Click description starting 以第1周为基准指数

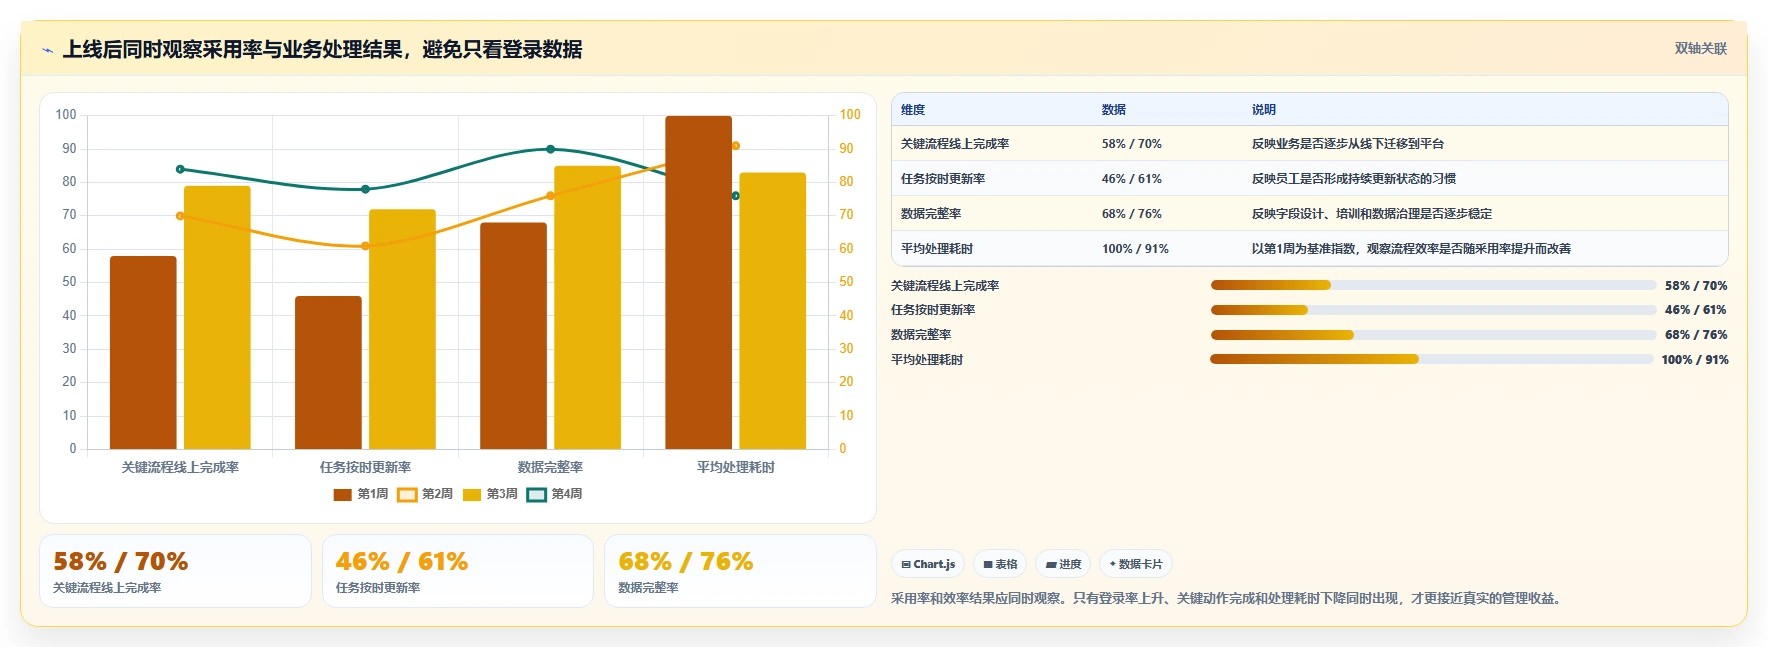tap(1411, 249)
